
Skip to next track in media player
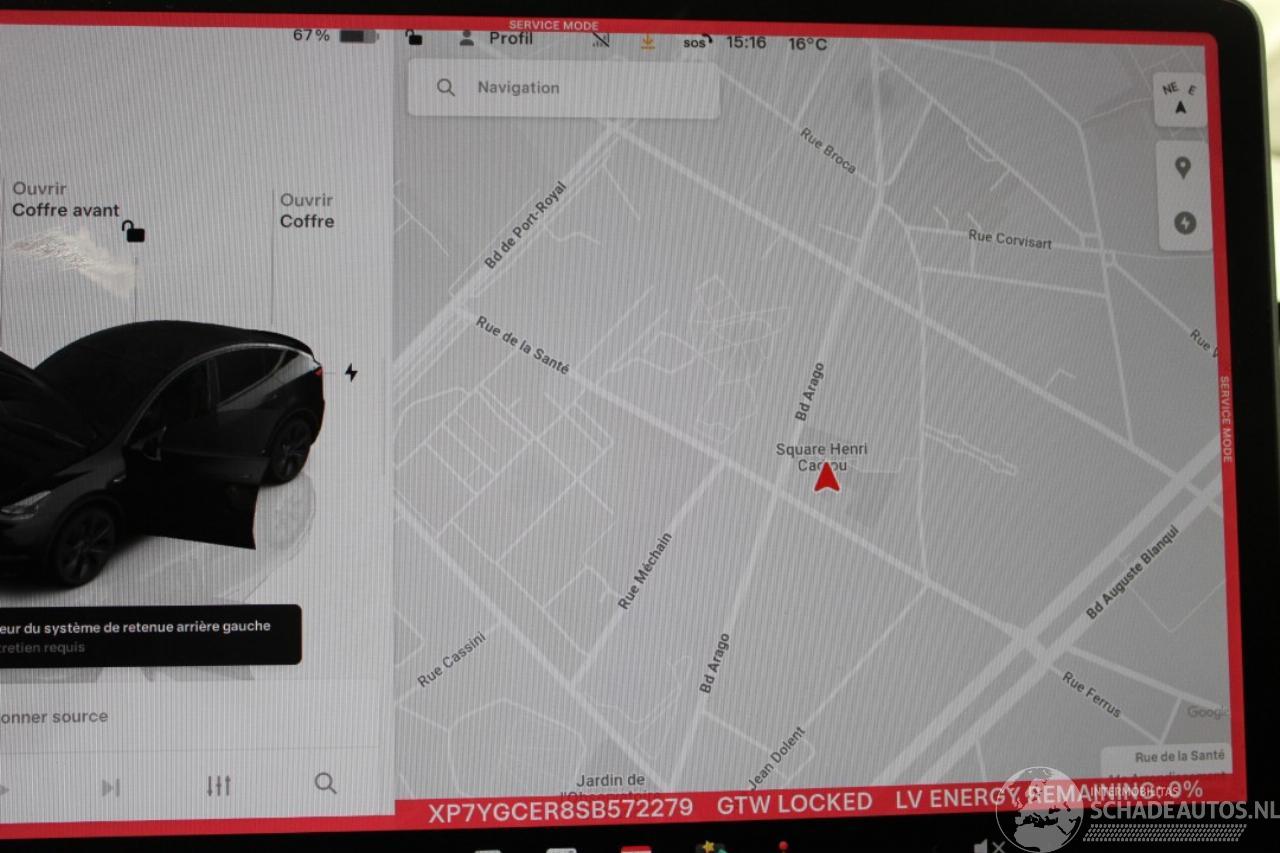tap(111, 788)
